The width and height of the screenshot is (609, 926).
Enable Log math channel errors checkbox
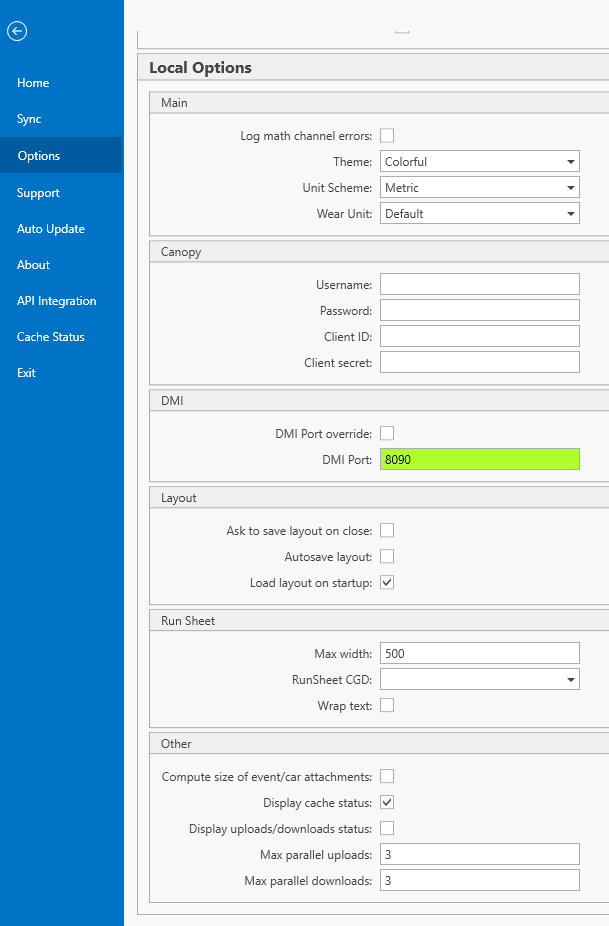point(387,136)
